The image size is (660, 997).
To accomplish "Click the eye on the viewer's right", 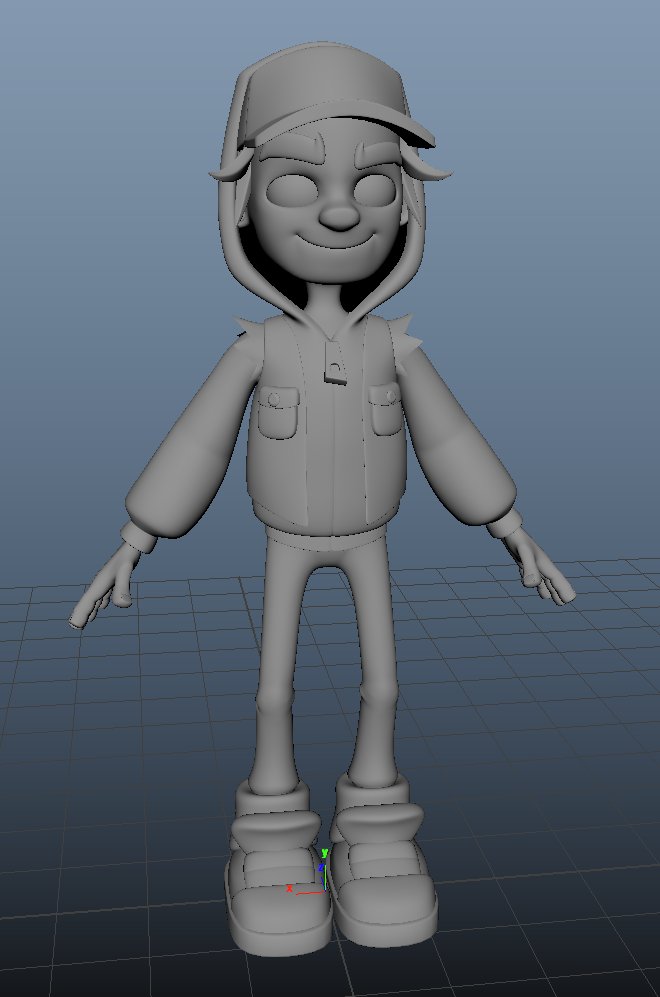I will point(375,188).
